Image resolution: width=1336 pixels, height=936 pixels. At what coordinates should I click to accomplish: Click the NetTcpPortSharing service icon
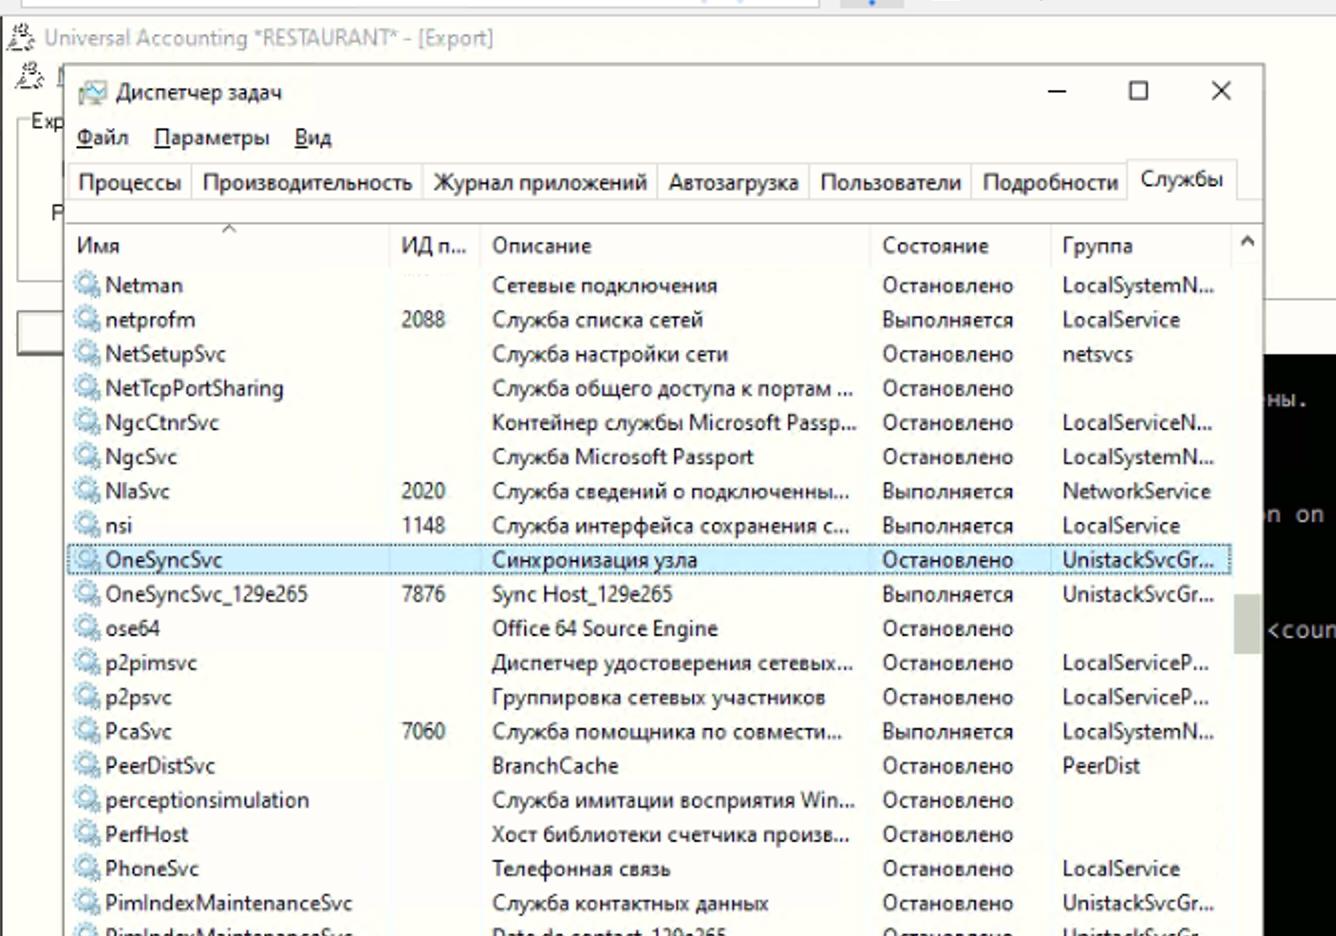[x=88, y=388]
